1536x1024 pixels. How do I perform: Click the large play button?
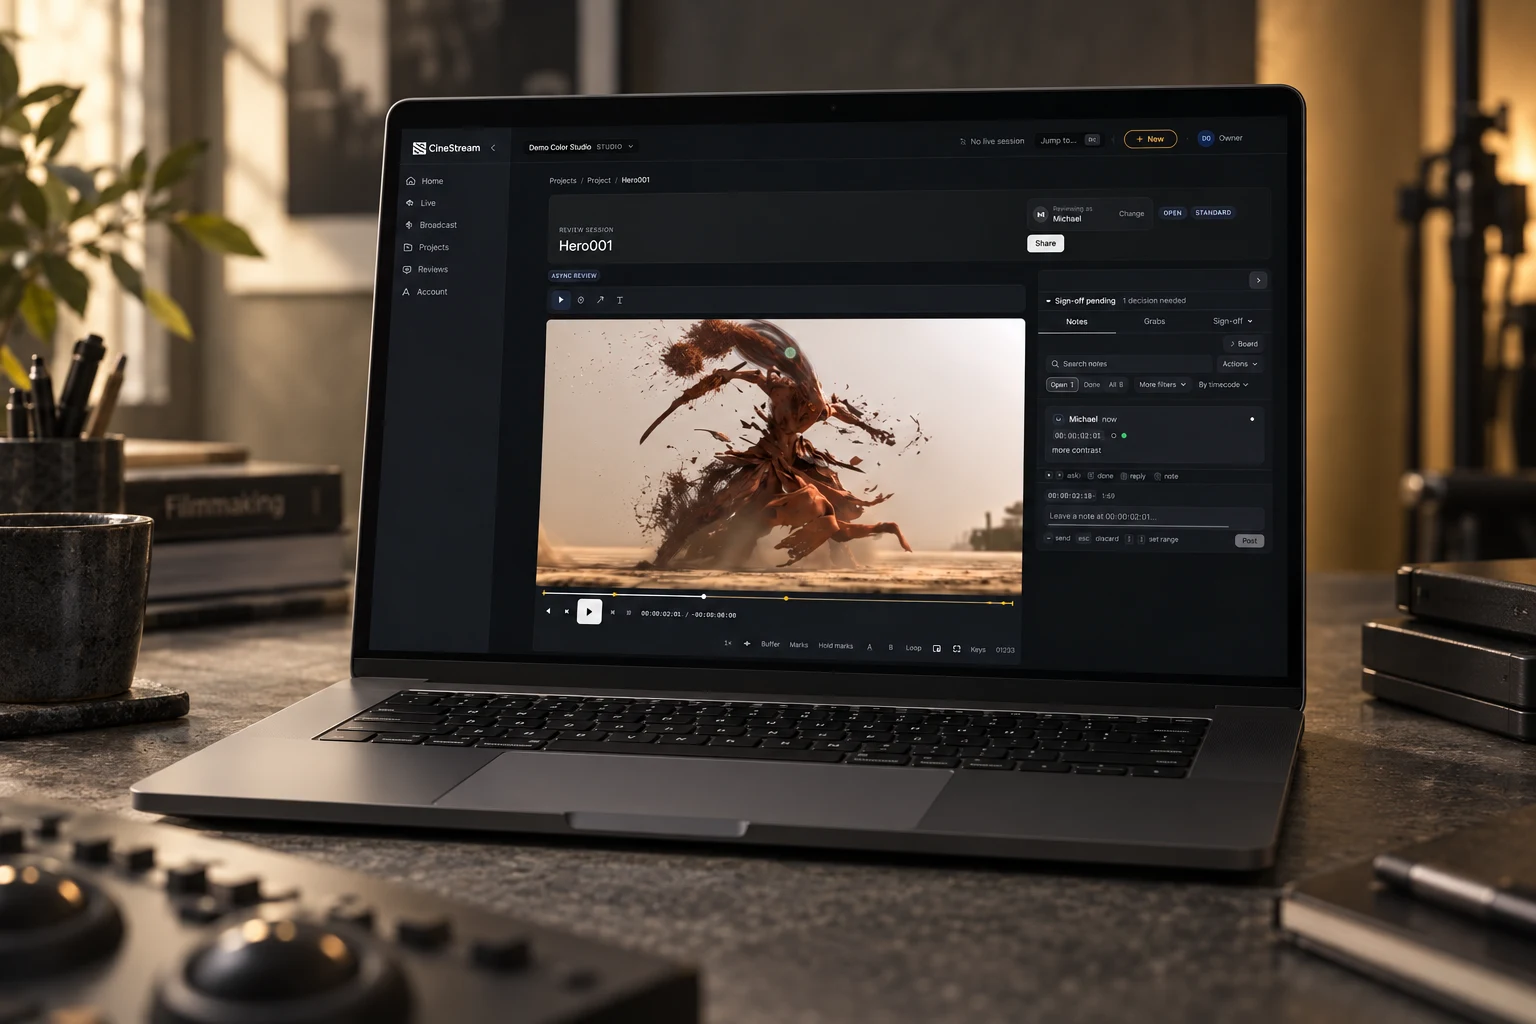click(589, 612)
